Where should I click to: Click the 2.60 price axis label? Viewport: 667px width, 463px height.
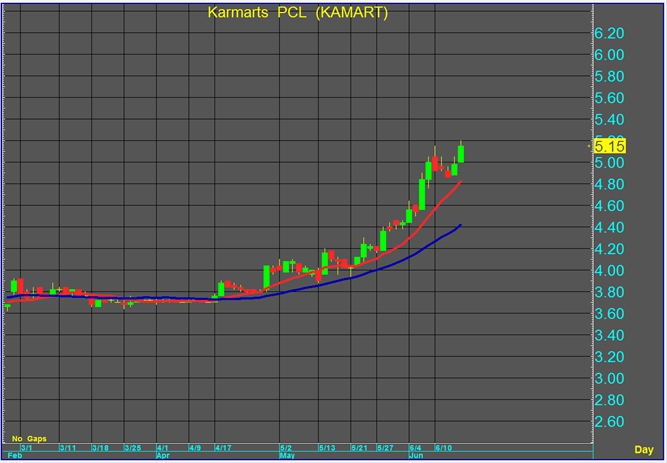click(609, 422)
